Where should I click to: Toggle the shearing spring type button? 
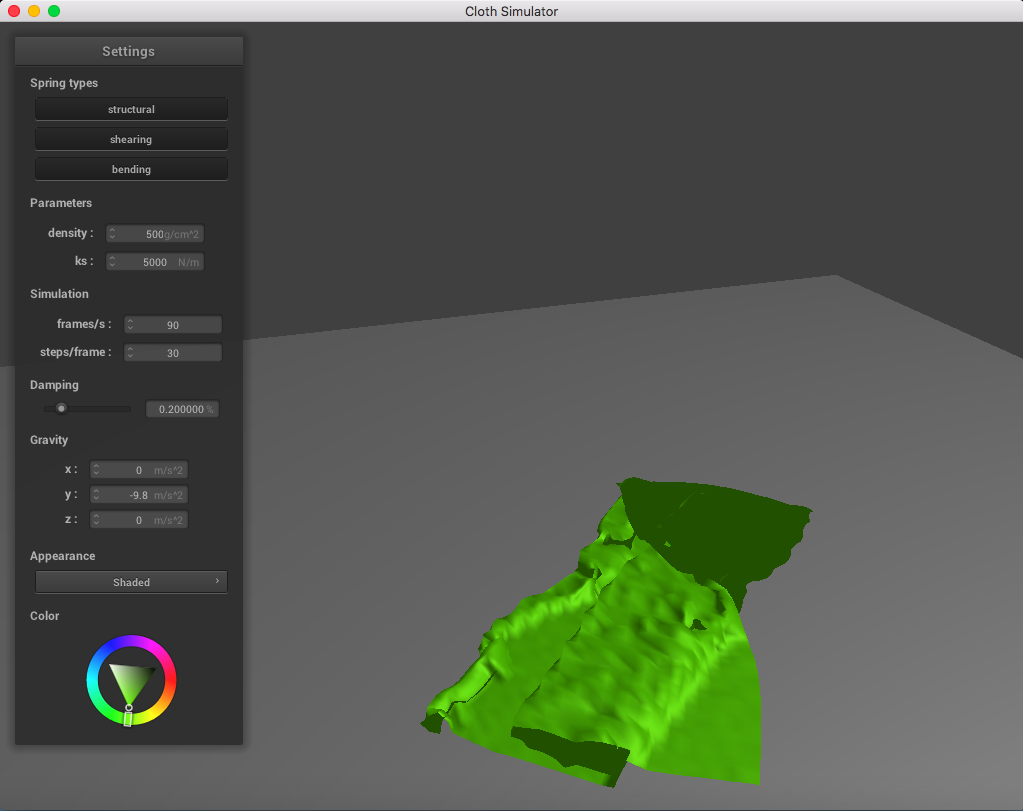(131, 139)
